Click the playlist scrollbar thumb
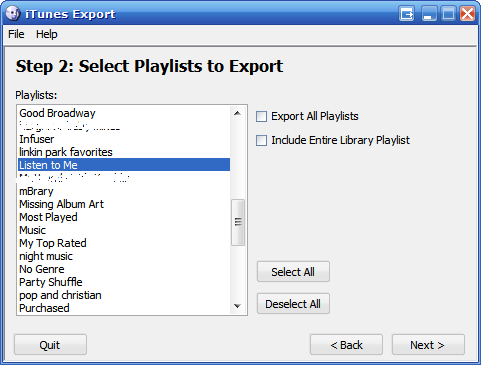The height and width of the screenshot is (365, 481). click(x=238, y=222)
